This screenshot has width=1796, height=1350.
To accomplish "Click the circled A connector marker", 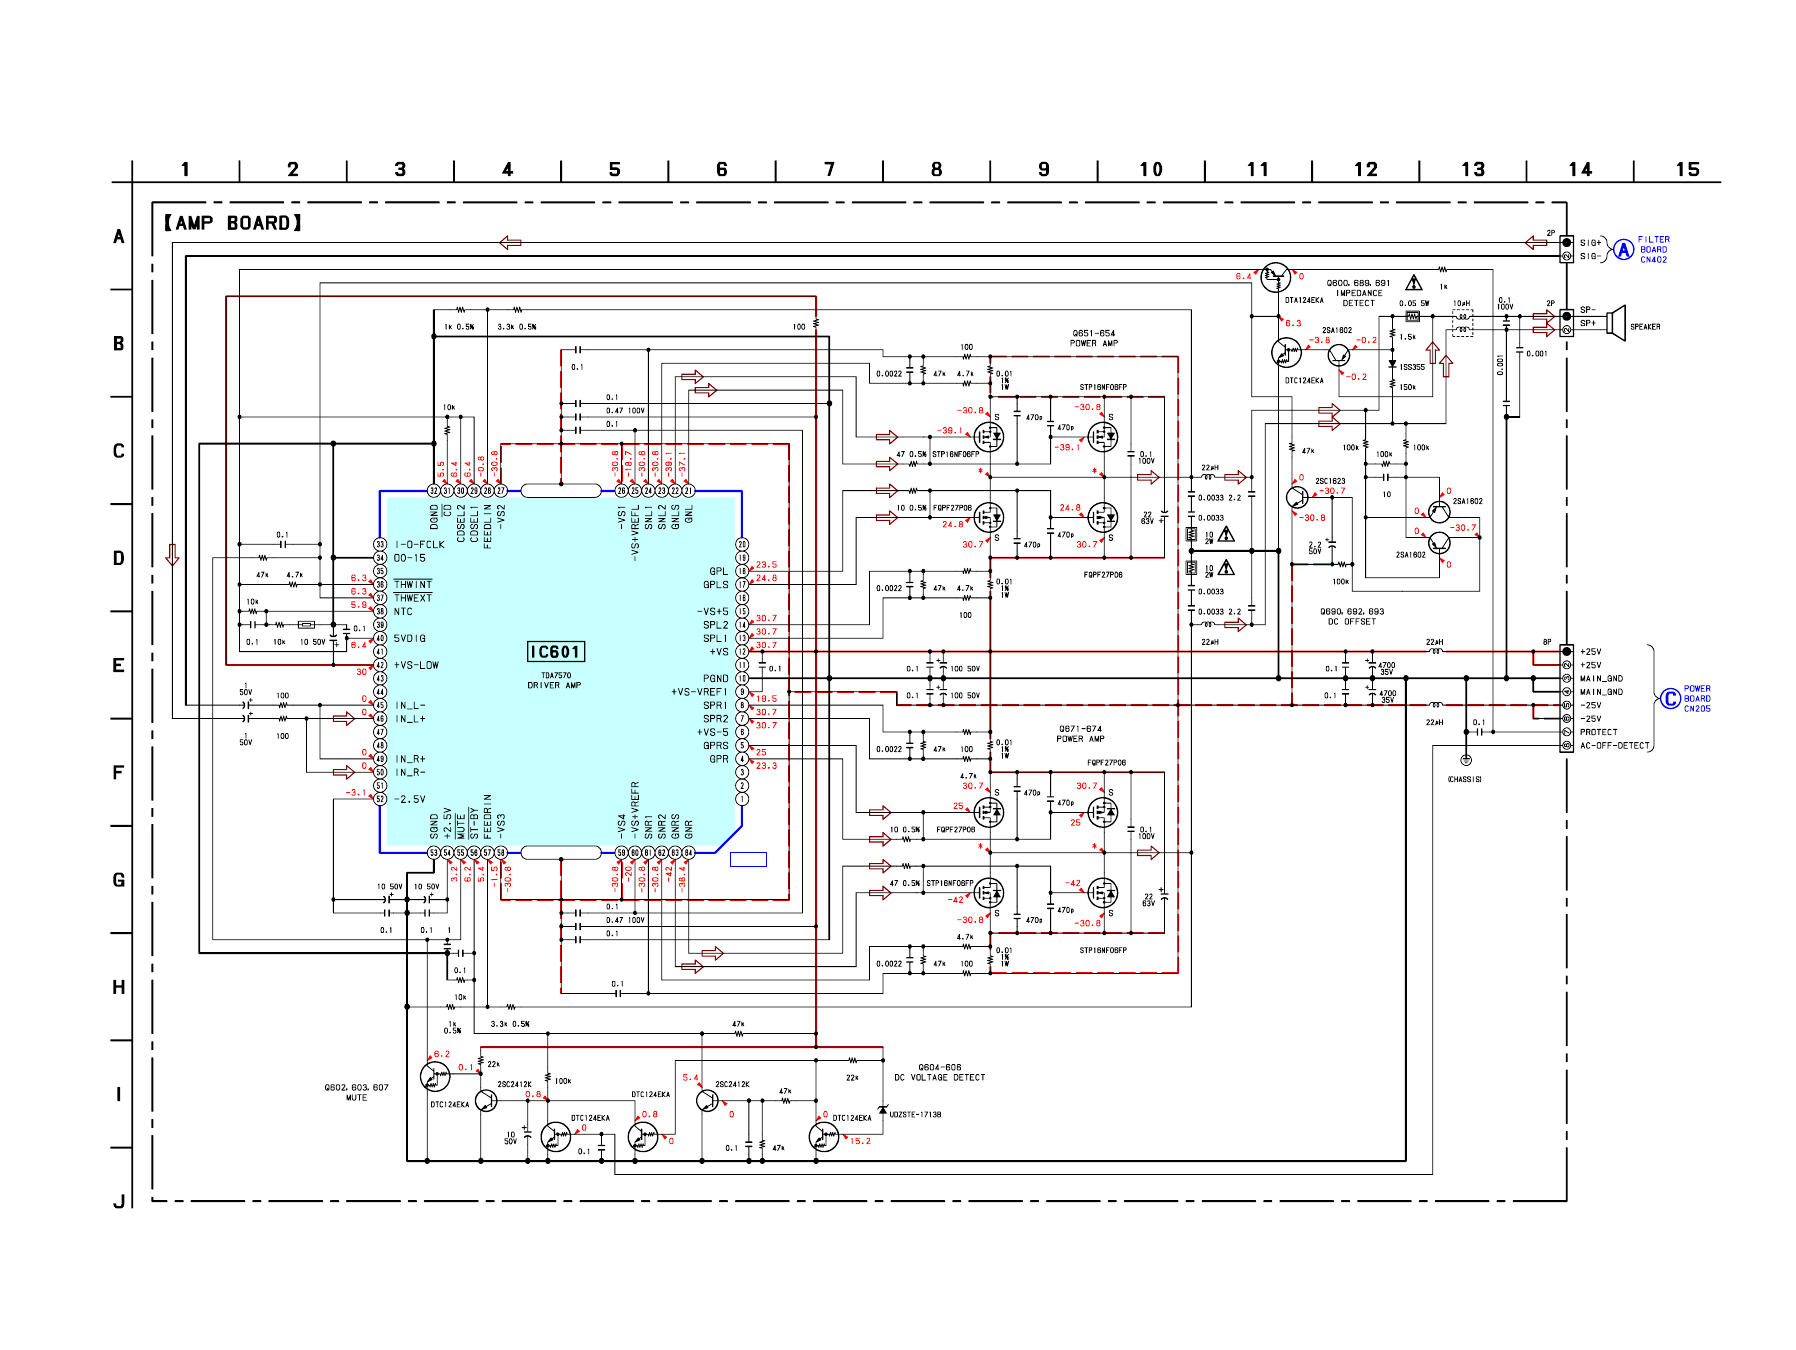I will tap(1624, 250).
